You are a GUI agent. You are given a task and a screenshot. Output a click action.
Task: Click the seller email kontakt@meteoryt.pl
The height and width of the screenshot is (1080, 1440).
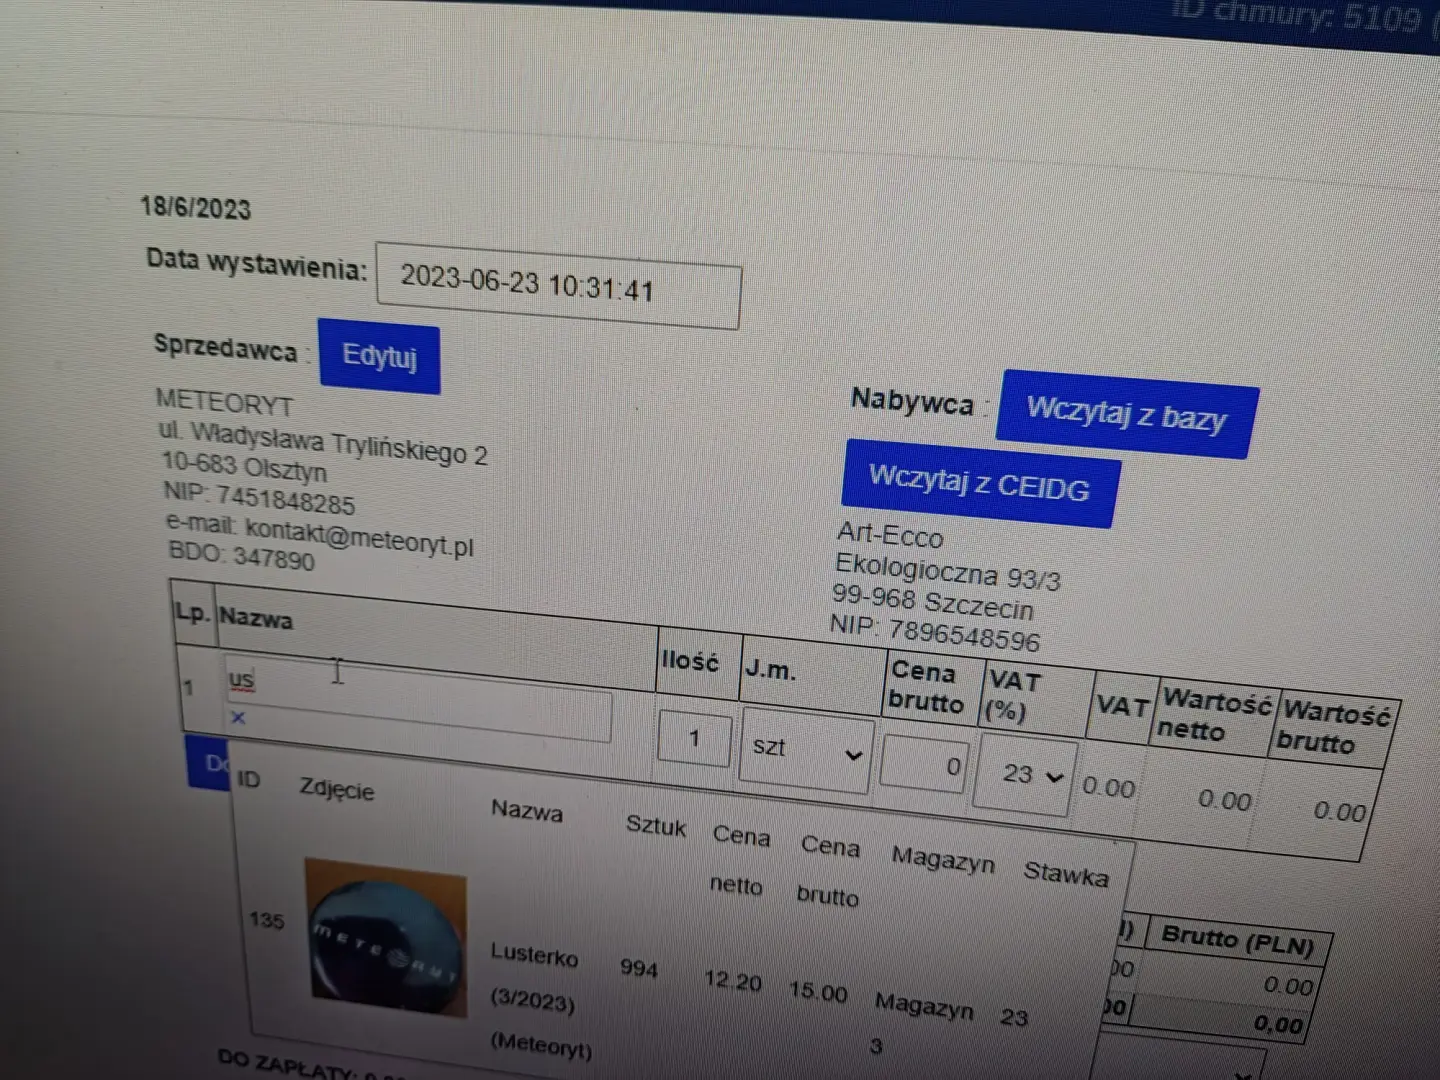coord(360,536)
